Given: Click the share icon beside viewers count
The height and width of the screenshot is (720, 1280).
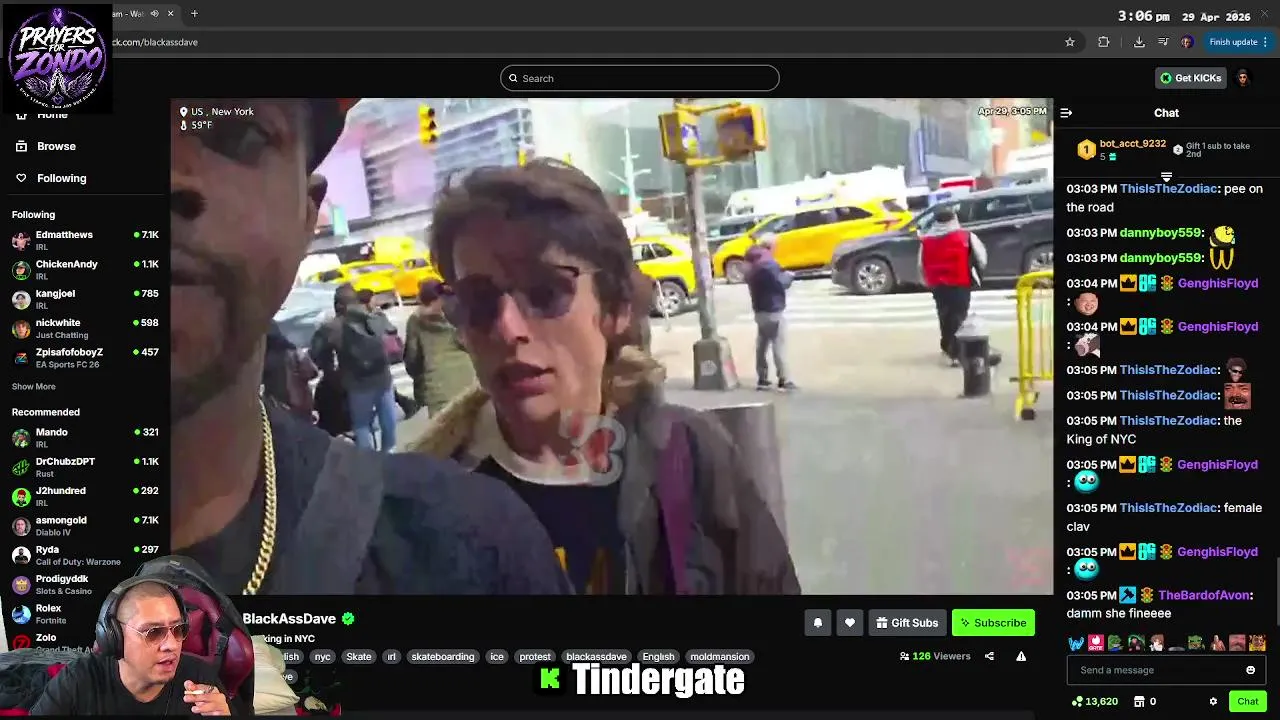Looking at the screenshot, I should coord(989,656).
